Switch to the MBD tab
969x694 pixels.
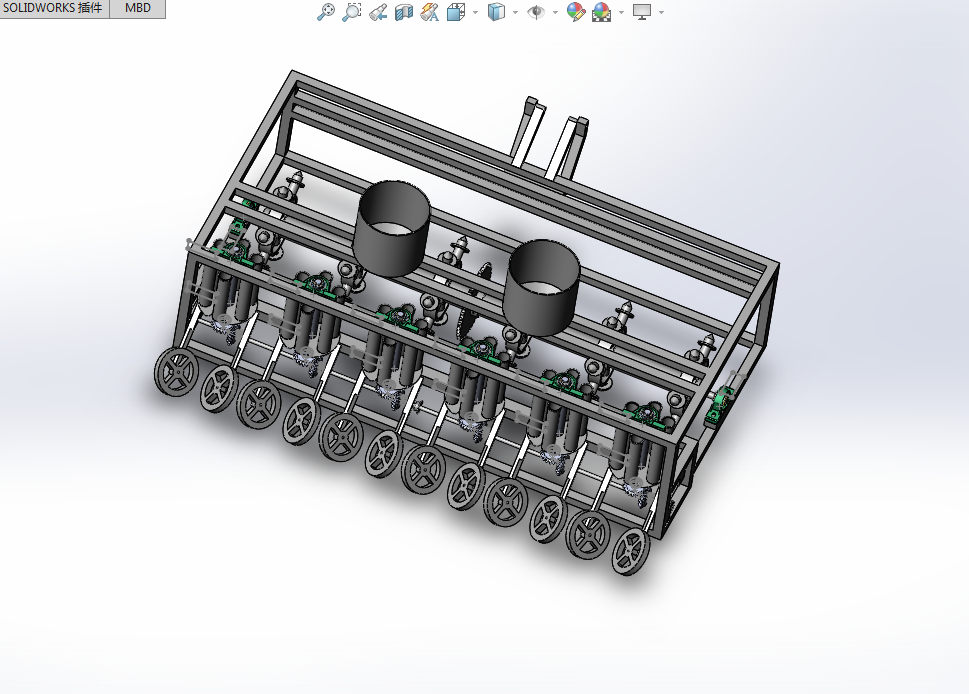coord(138,8)
